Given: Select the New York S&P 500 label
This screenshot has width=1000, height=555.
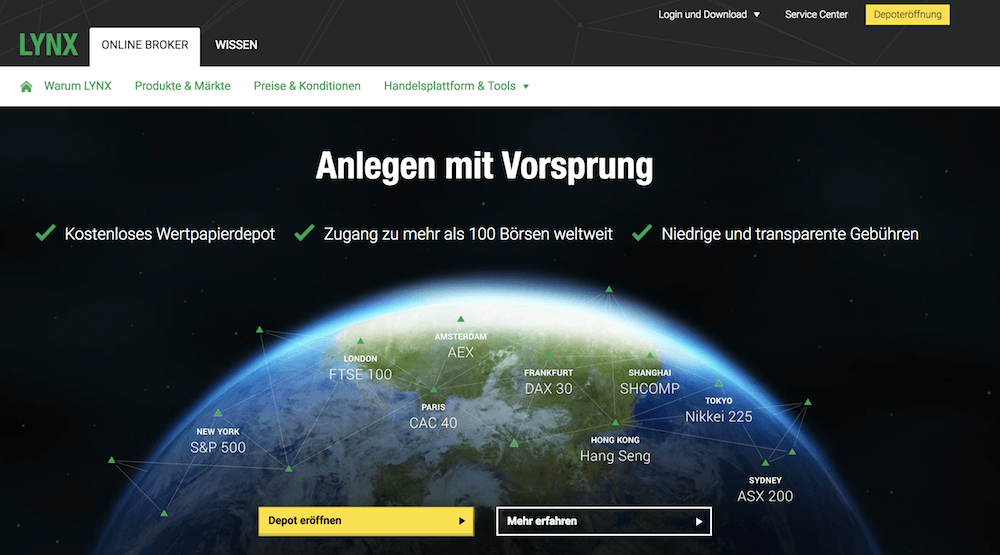Looking at the screenshot, I should click(218, 441).
